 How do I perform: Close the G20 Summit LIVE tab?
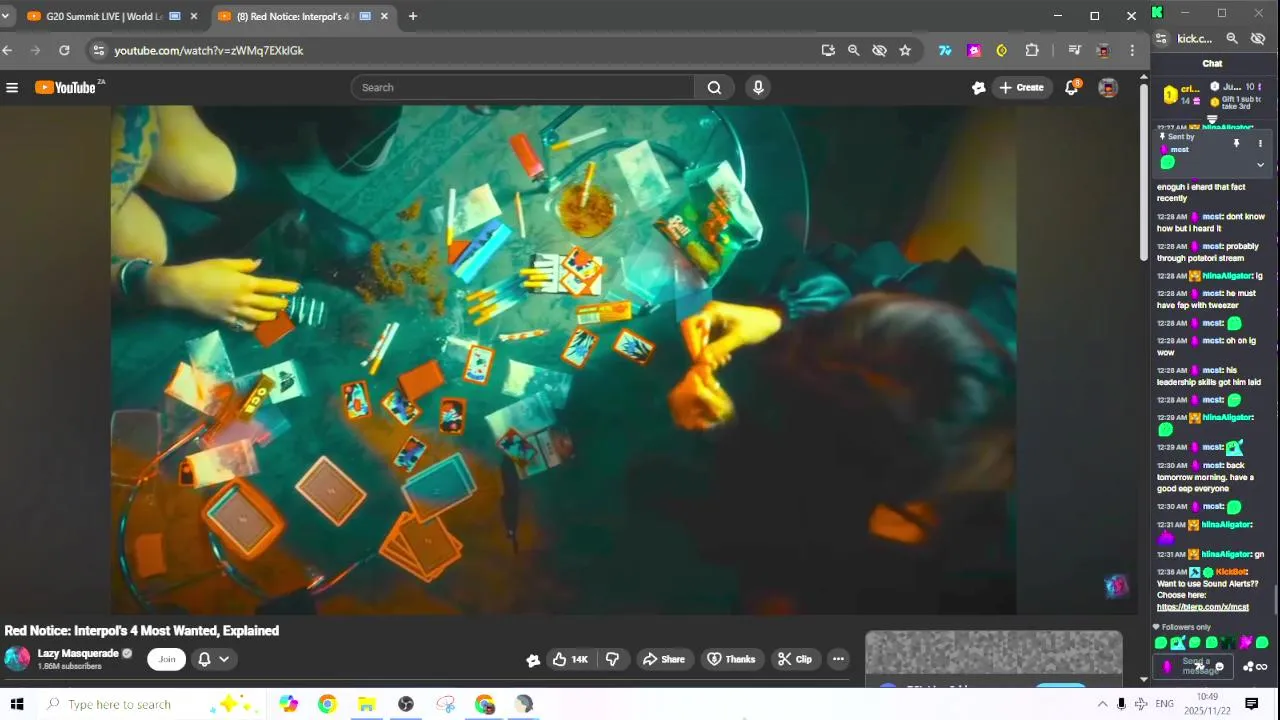click(x=194, y=16)
